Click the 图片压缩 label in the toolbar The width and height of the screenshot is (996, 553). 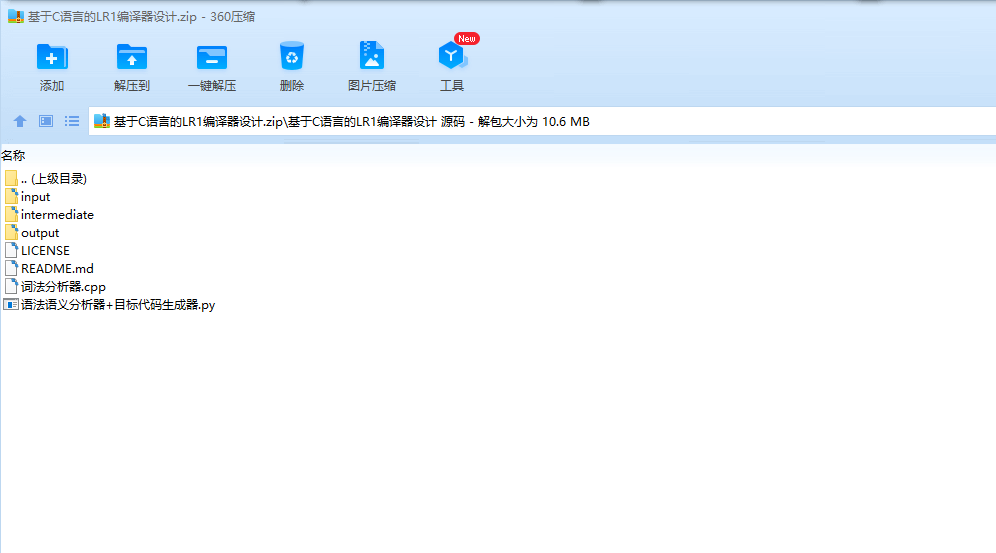click(372, 86)
